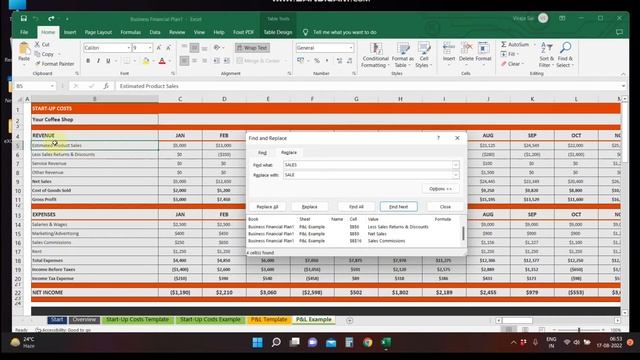The height and width of the screenshot is (360, 640).
Task: Open Format as Table
Action: [402, 55]
